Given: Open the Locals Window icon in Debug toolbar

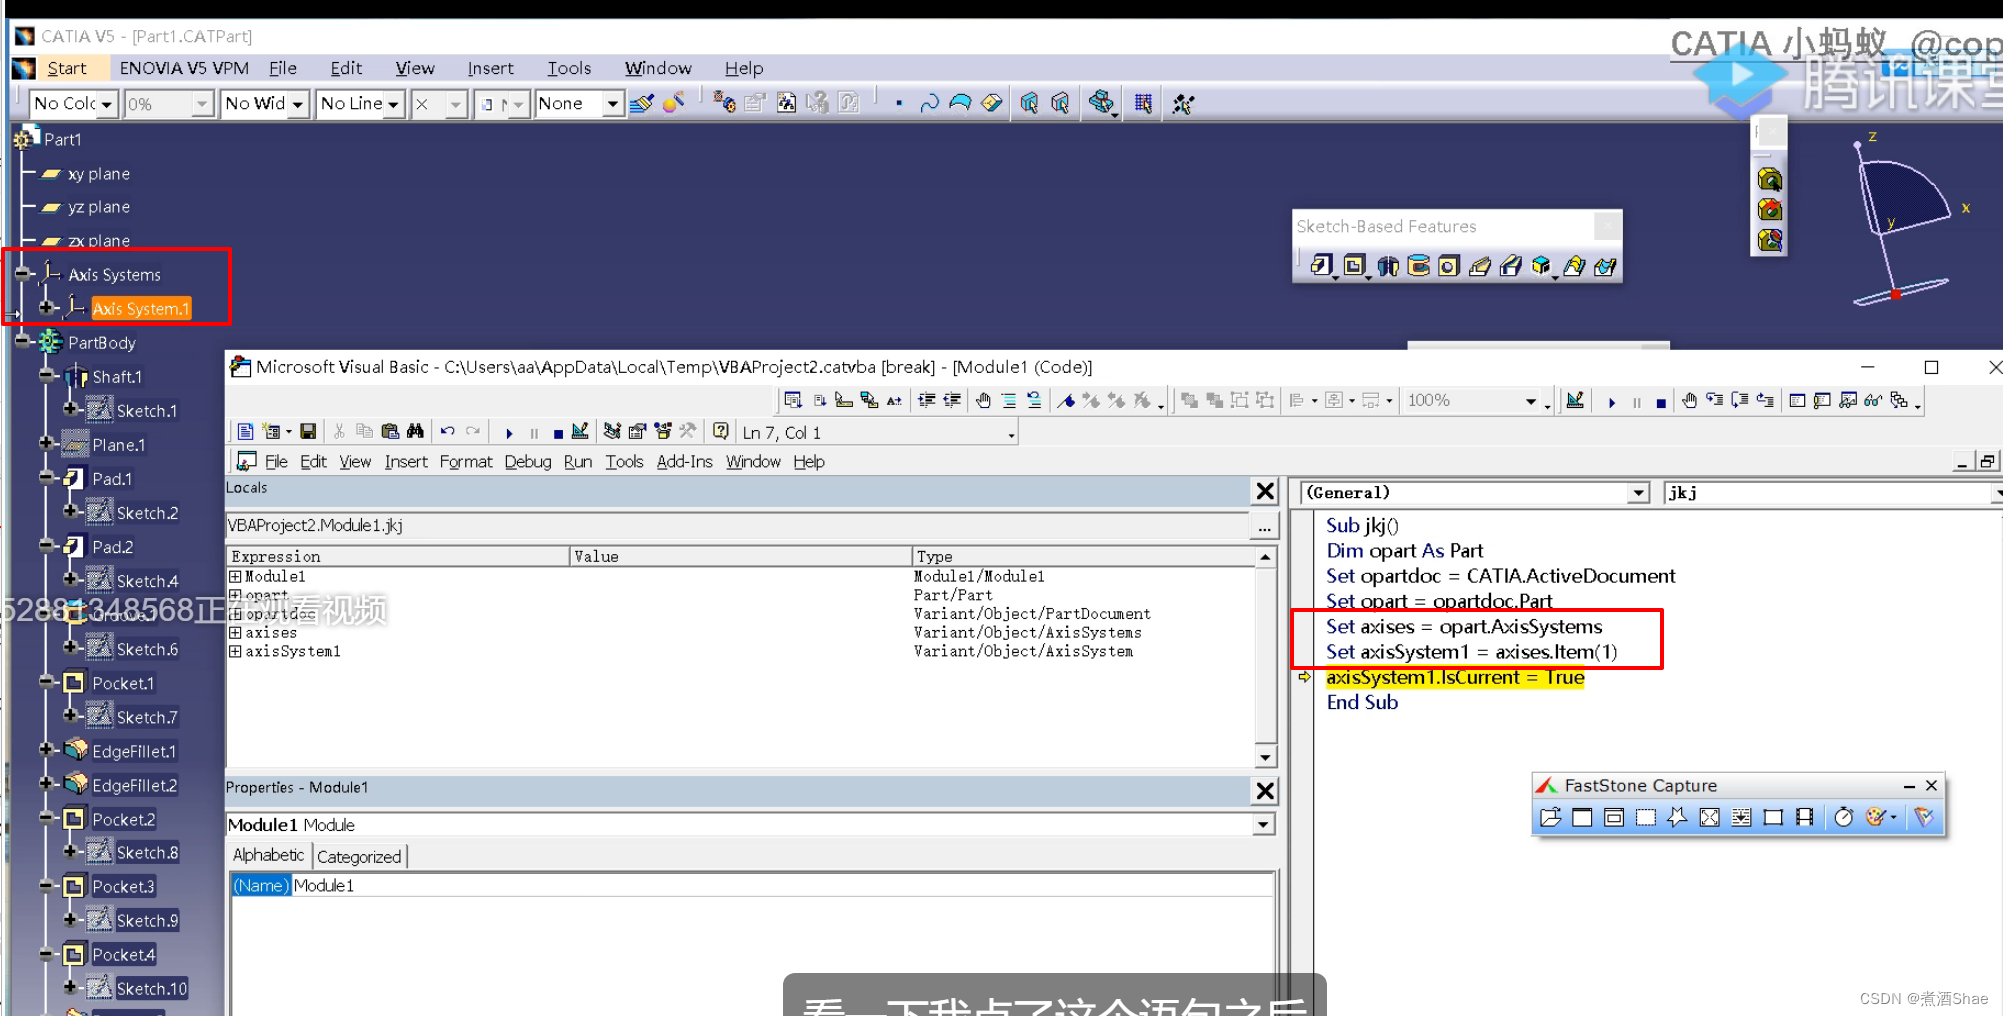Looking at the screenshot, I should (1797, 400).
